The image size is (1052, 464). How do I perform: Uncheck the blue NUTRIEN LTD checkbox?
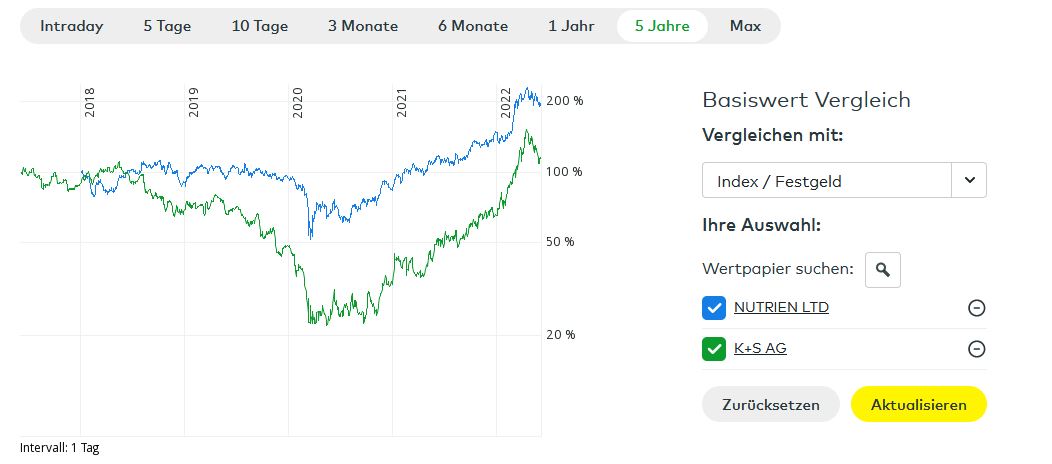point(714,308)
